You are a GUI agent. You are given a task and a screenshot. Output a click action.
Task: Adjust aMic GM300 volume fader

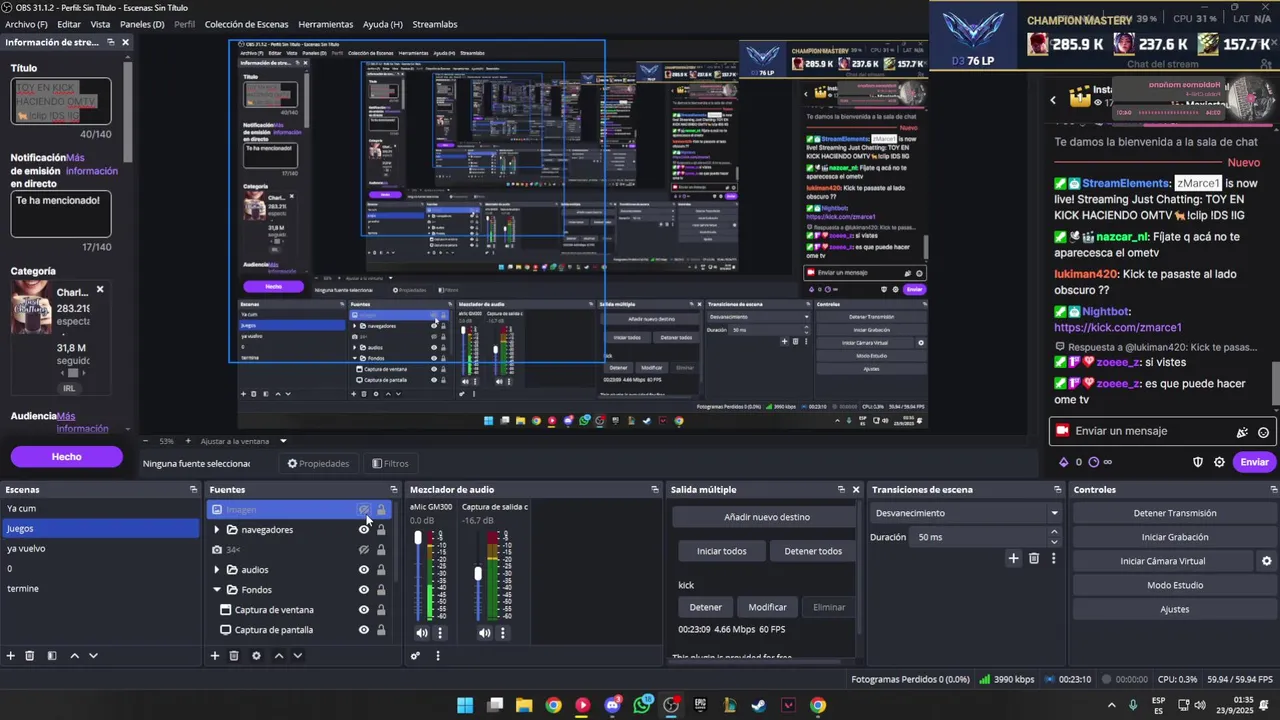pos(418,538)
